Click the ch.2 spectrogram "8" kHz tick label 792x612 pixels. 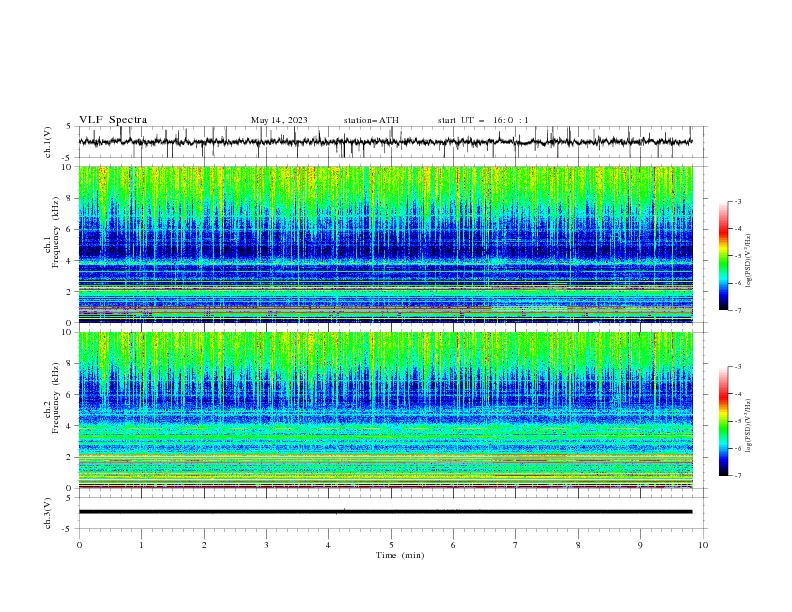pos(69,364)
